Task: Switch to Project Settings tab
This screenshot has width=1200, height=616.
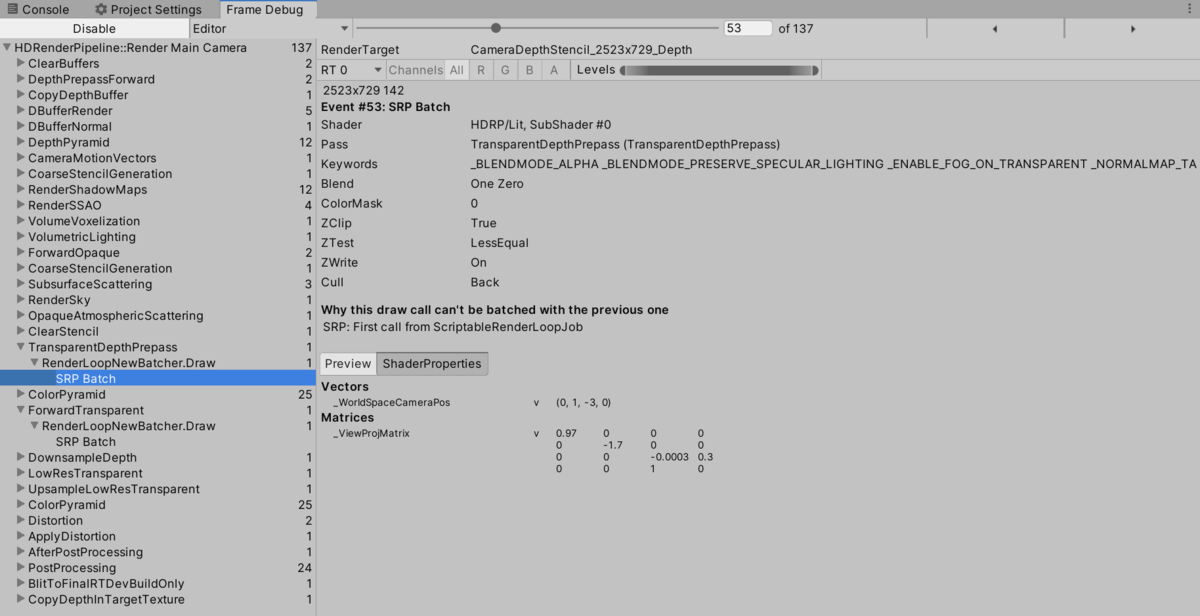Action: pos(148,9)
